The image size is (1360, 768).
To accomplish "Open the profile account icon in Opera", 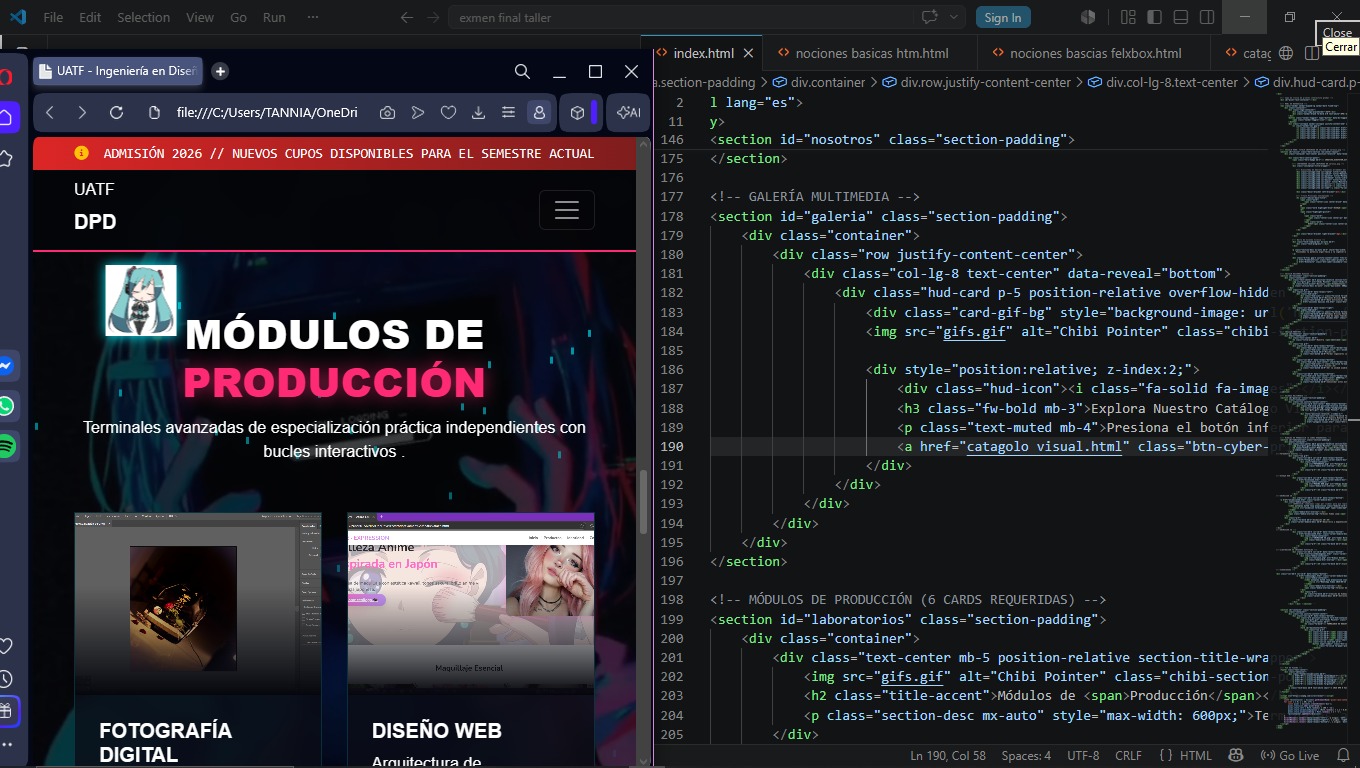I will [x=539, y=113].
